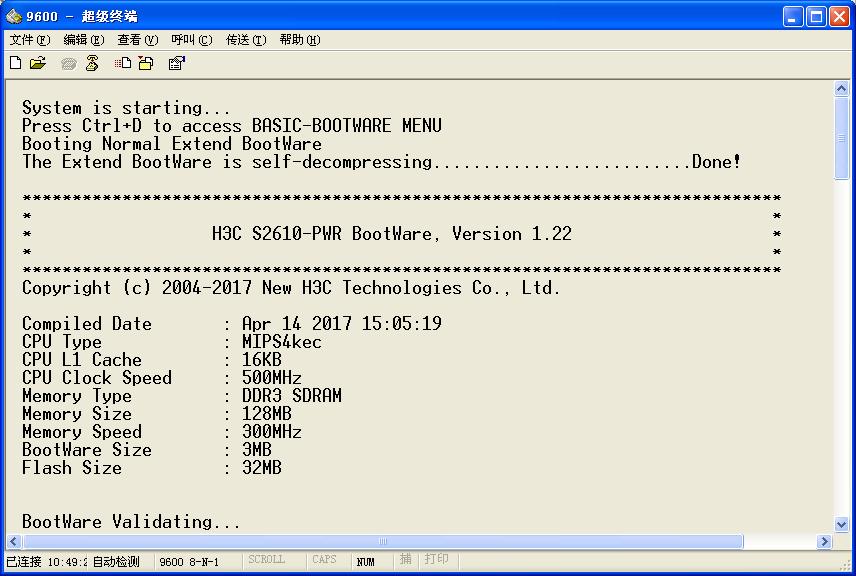Open the 传送(T) menu
This screenshot has width=856, height=576.
[245, 40]
